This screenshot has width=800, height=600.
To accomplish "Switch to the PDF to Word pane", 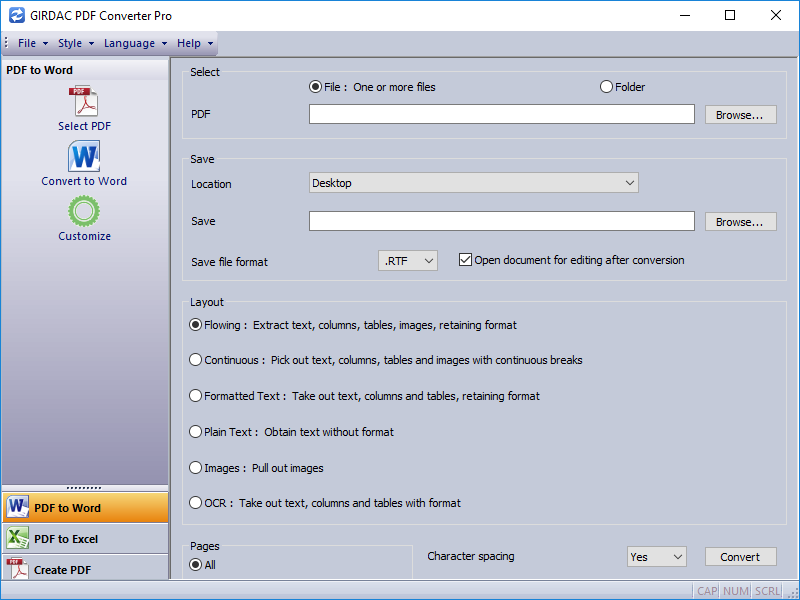I will coord(85,508).
